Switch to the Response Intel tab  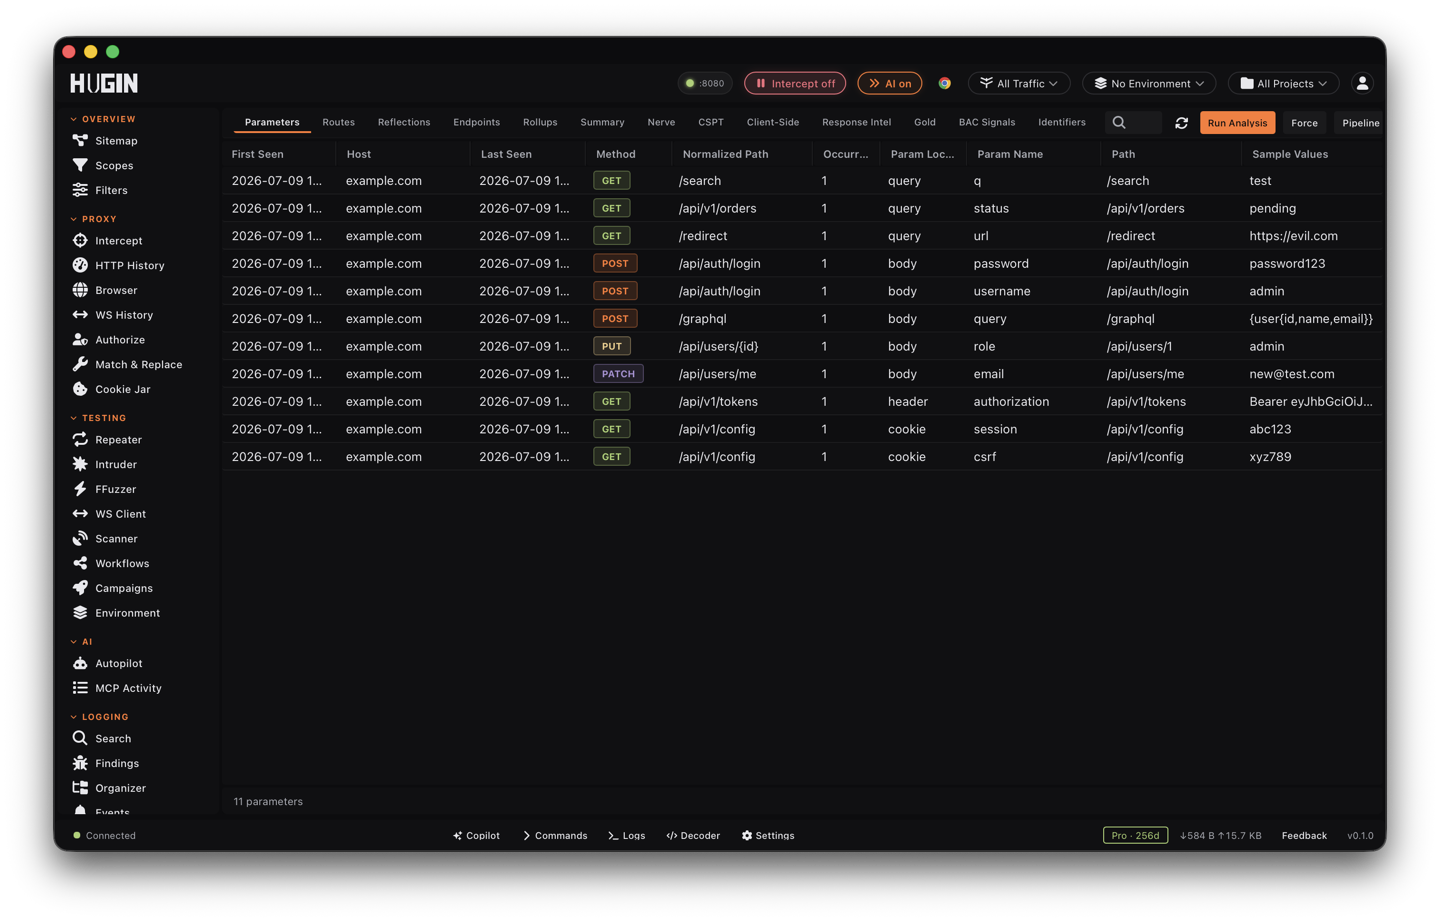pyautogui.click(x=856, y=122)
